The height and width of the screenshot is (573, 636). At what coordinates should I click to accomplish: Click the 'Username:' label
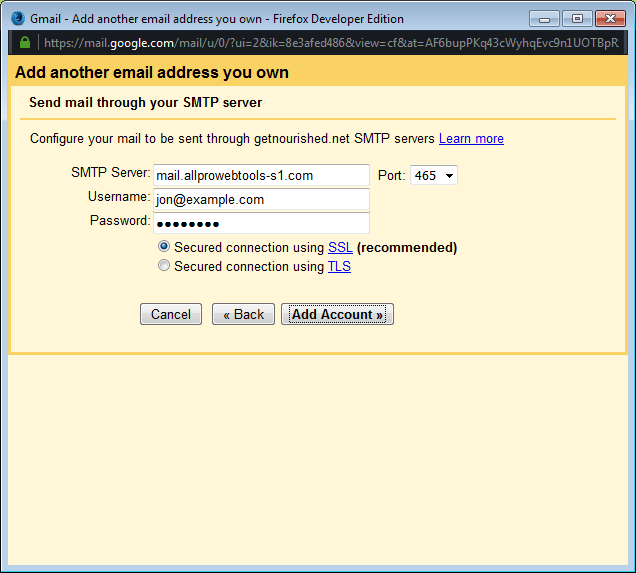pyautogui.click(x=119, y=197)
